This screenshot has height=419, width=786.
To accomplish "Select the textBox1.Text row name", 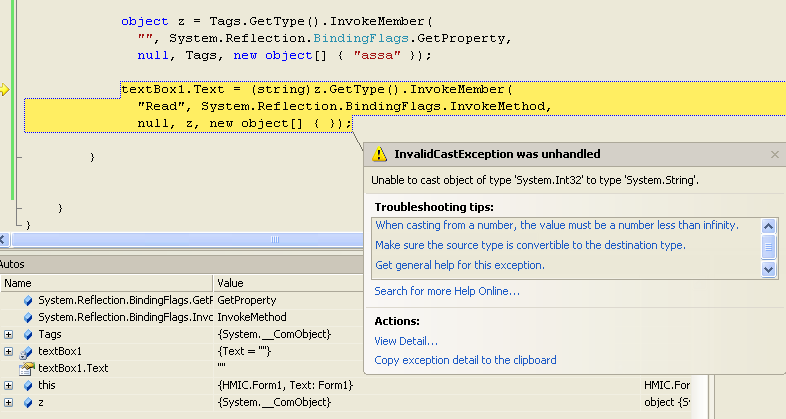I will click(73, 368).
